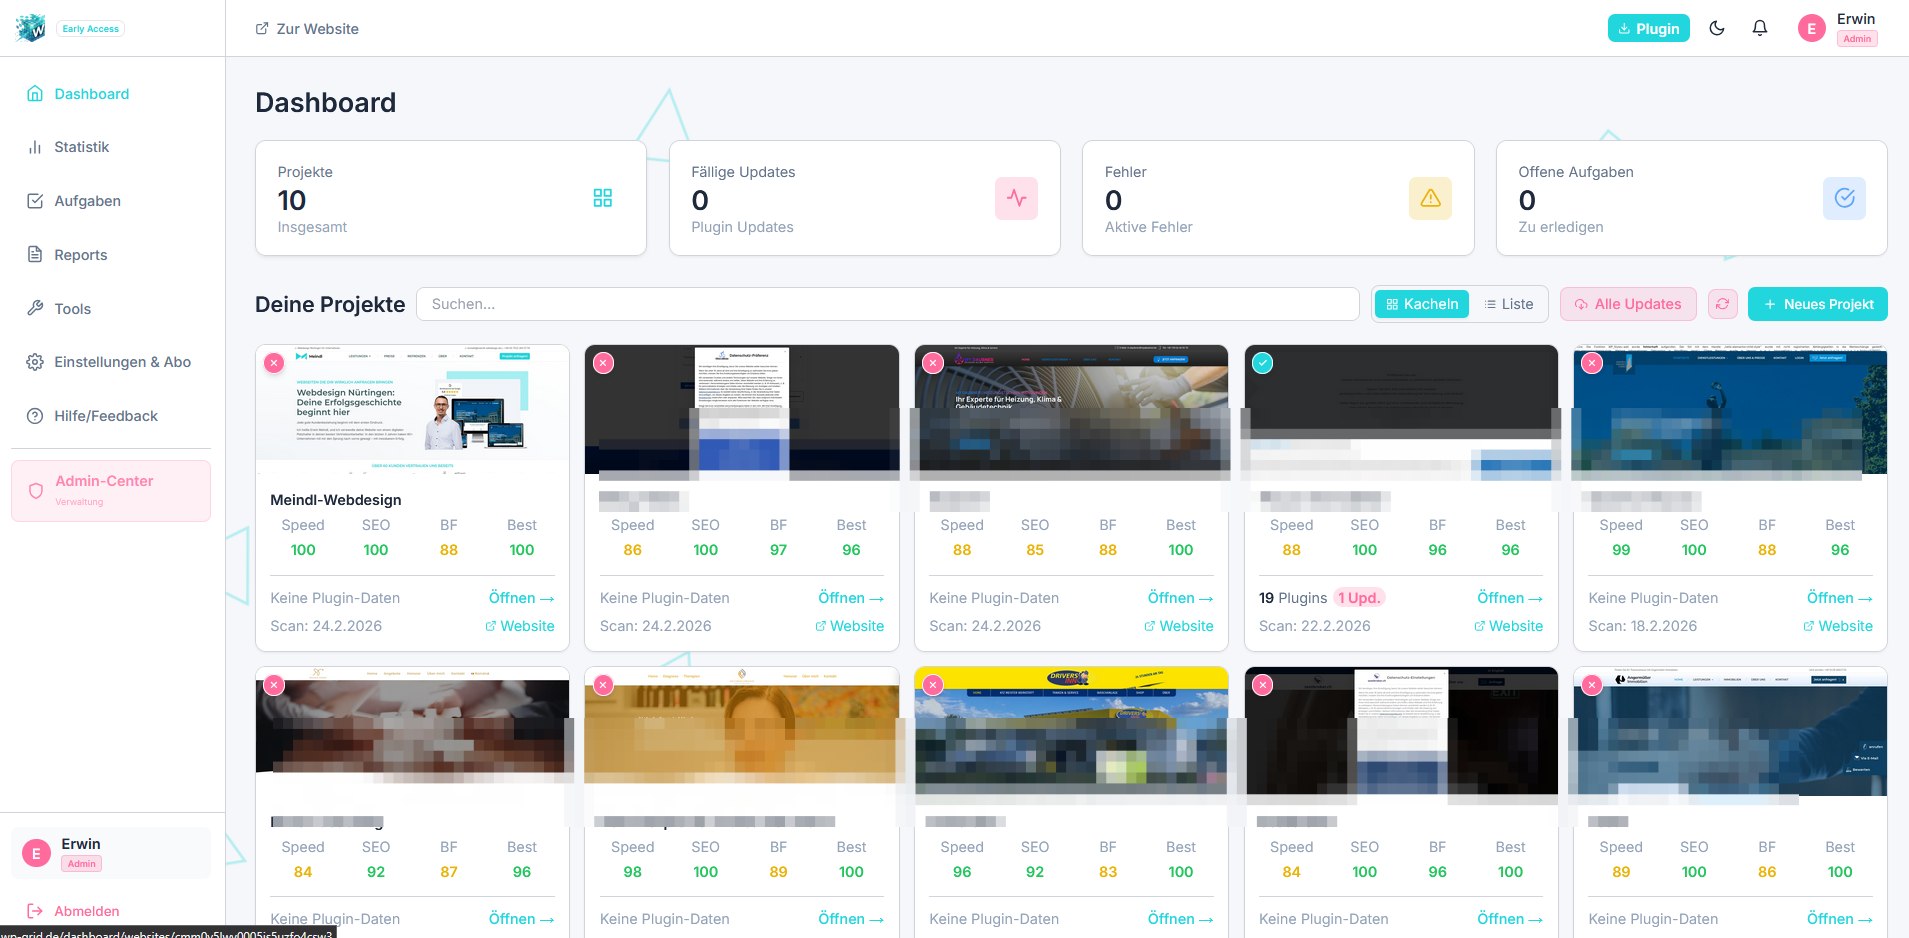1909x938 pixels.
Task: Download the Plugin via top button
Action: click(1648, 28)
